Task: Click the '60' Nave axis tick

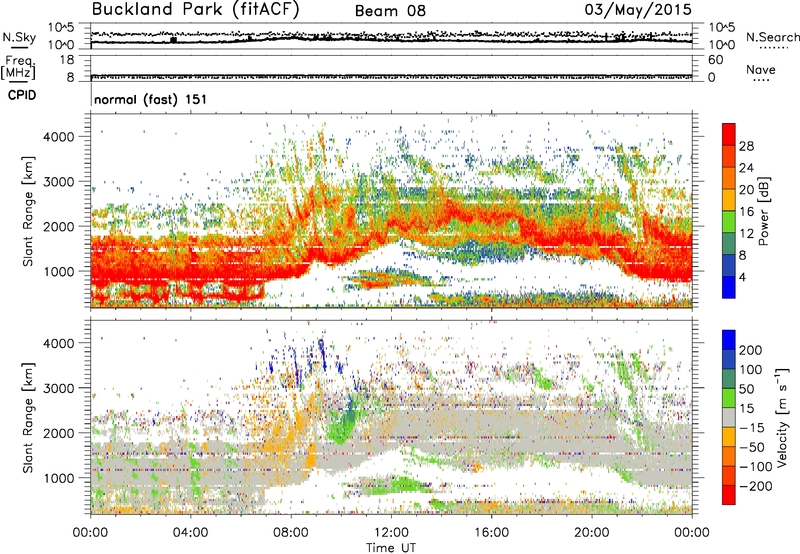Action: pyautogui.click(x=715, y=60)
